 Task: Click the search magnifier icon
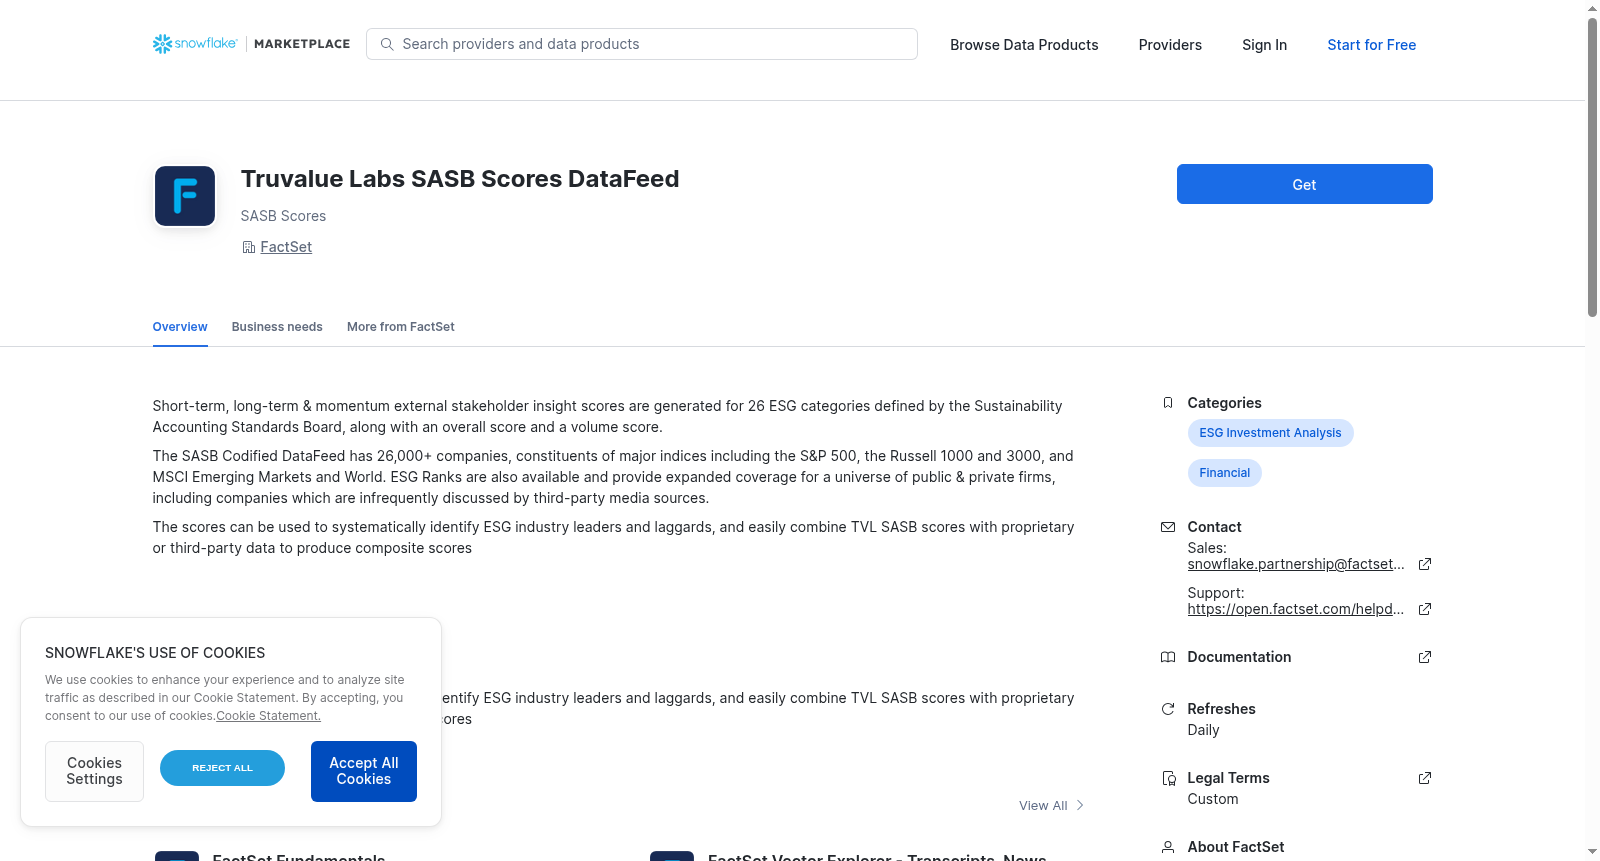point(387,44)
